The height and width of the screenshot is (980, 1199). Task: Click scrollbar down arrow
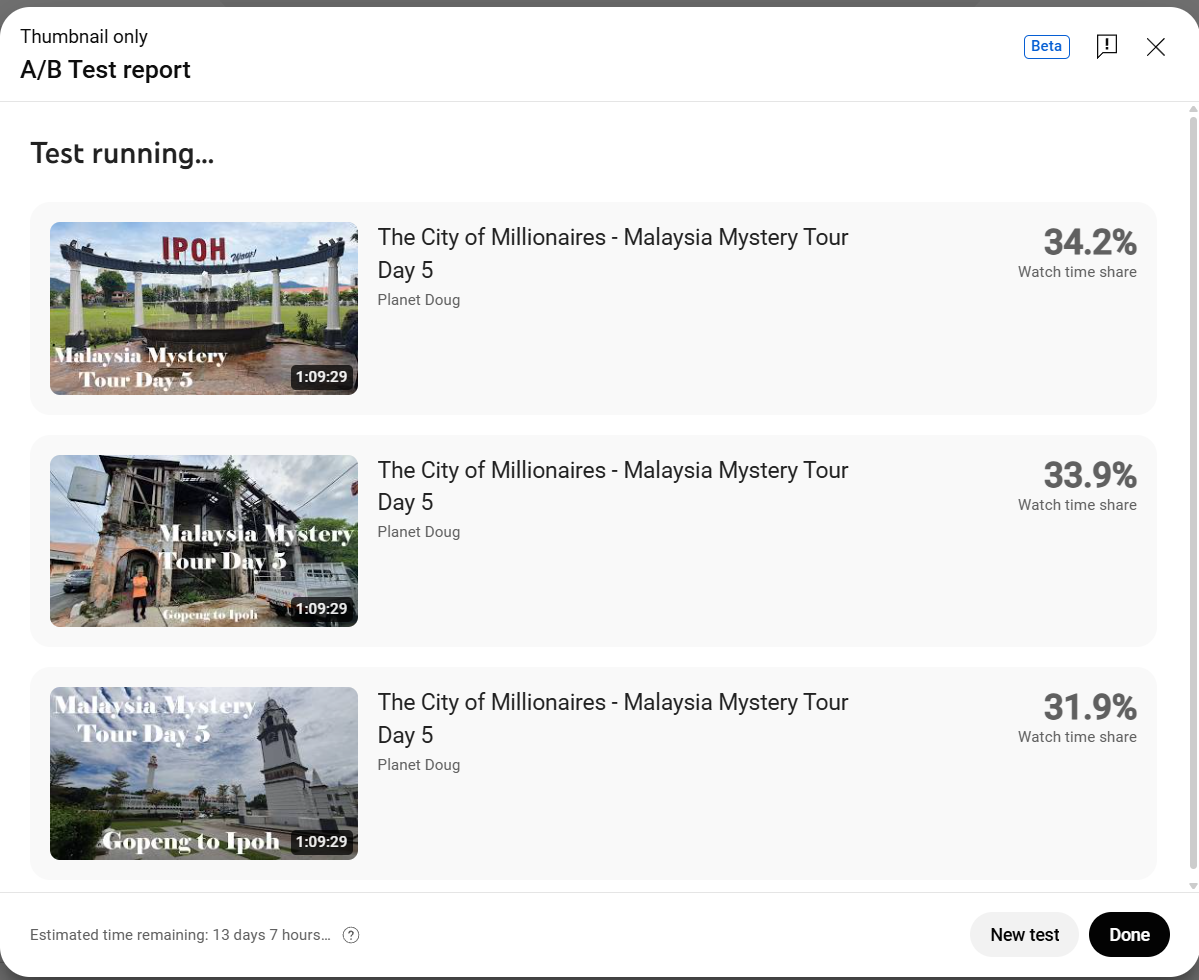click(x=1192, y=885)
